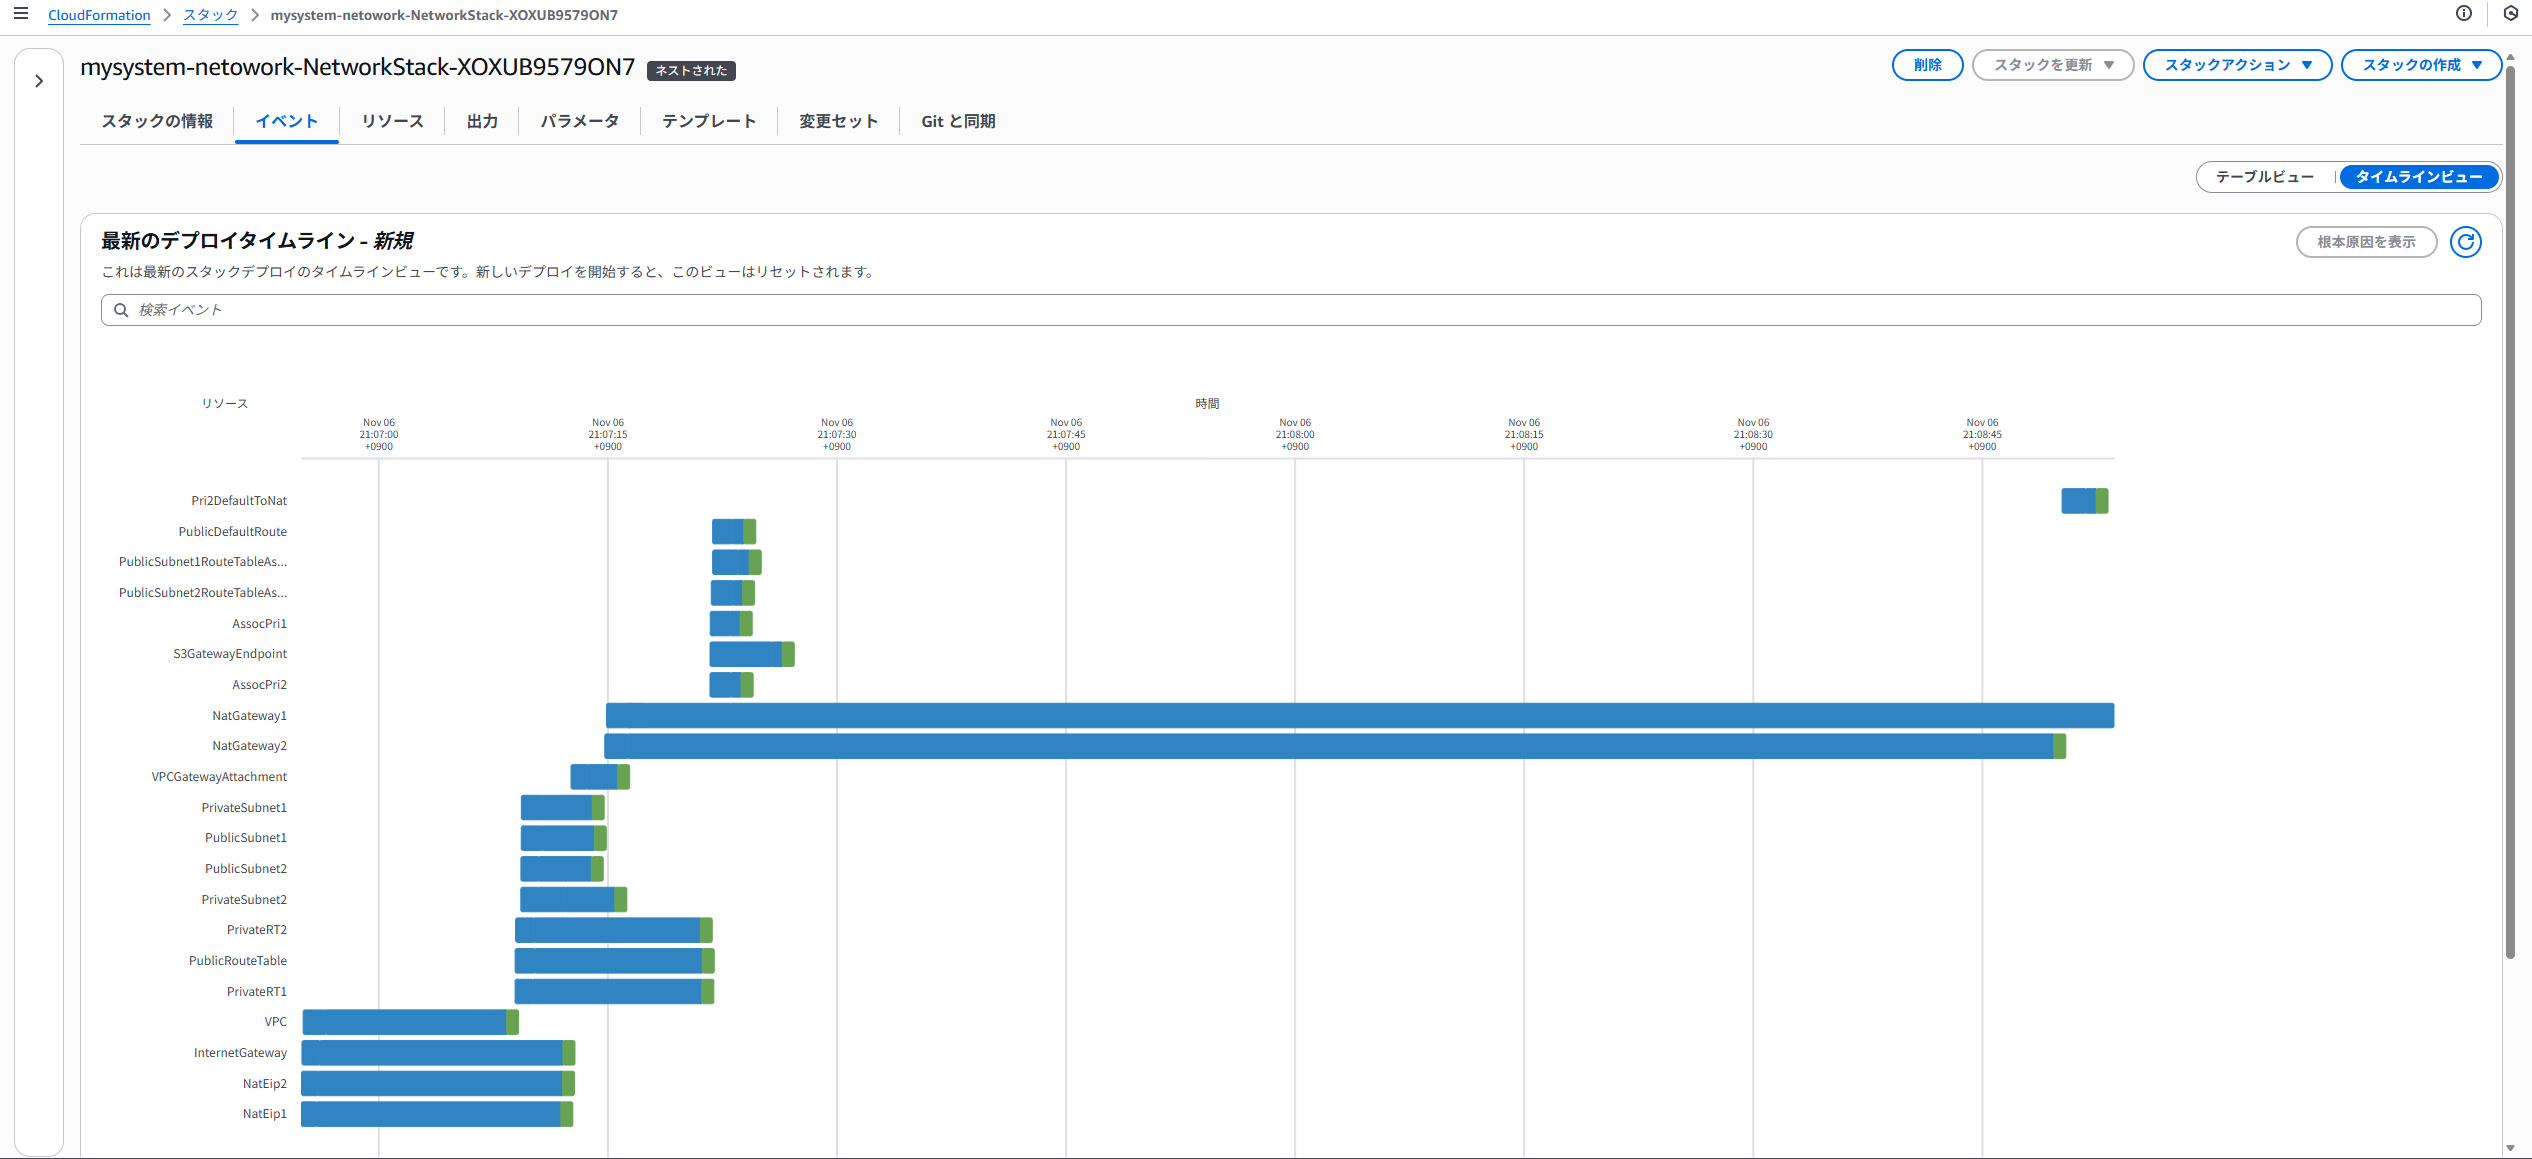Image resolution: width=2532 pixels, height=1159 pixels.
Task: Open スタックを更新 dropdown
Action: pyautogui.click(x=2052, y=65)
